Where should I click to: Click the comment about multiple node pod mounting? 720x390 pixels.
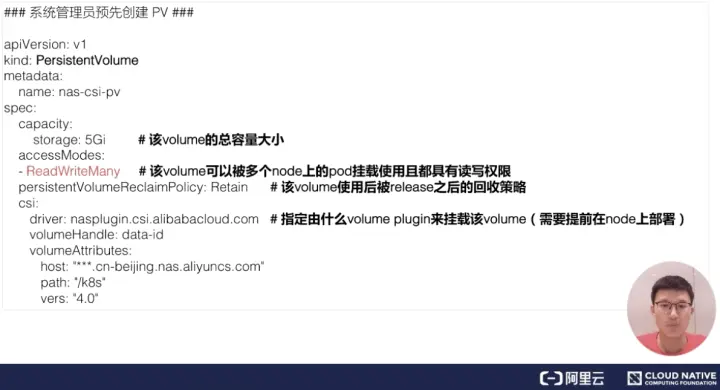click(325, 171)
